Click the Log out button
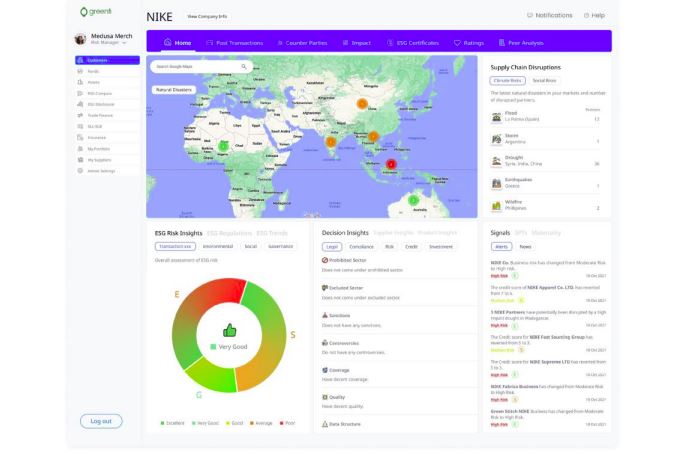The width and height of the screenshot is (677, 452). tap(101, 421)
